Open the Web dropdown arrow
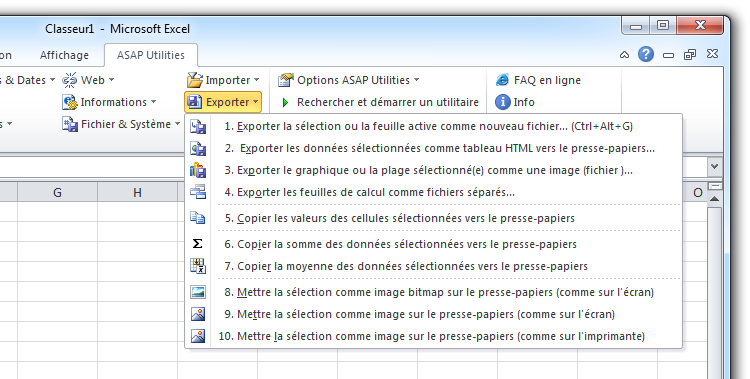This screenshot has width=750, height=379. coord(111,80)
